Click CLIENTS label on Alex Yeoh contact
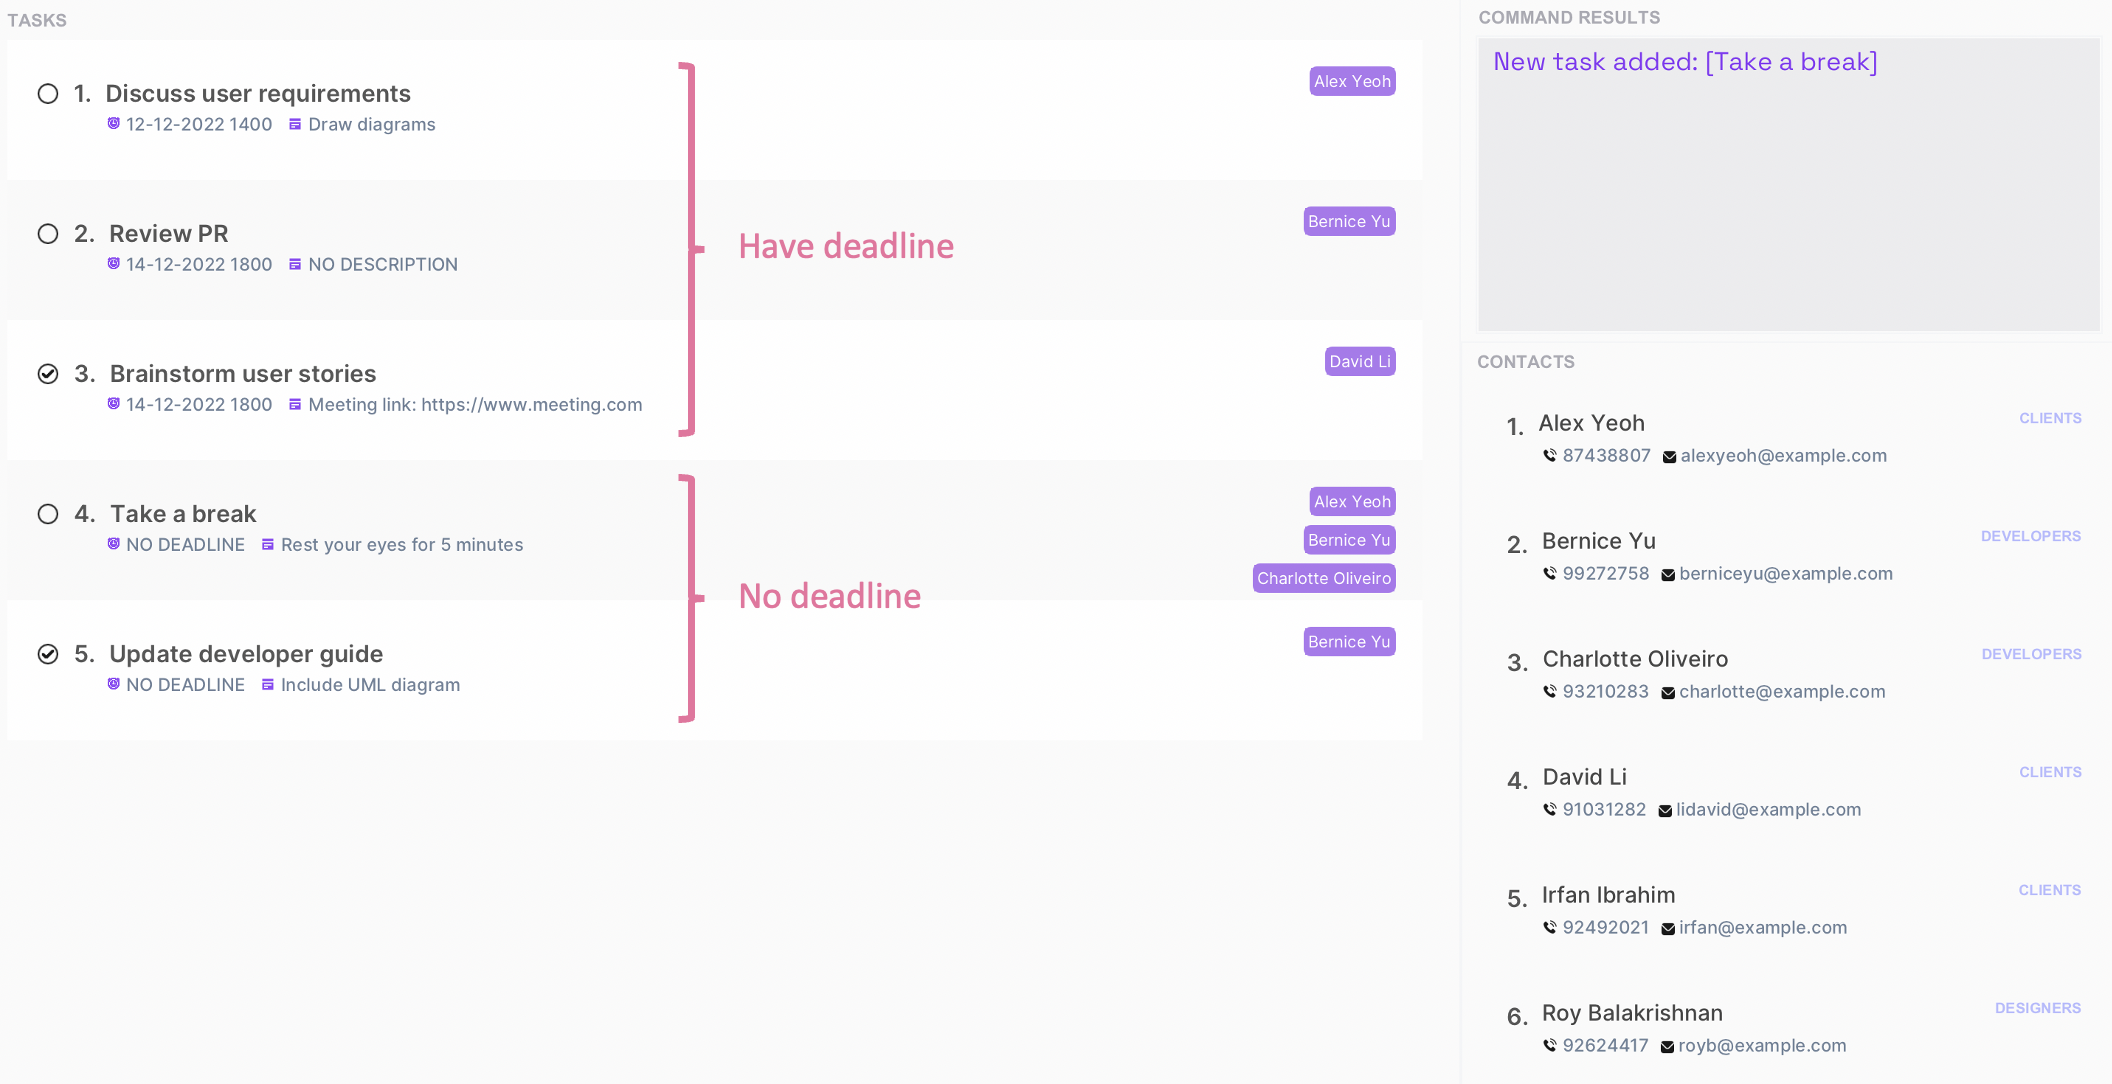 click(x=2050, y=419)
